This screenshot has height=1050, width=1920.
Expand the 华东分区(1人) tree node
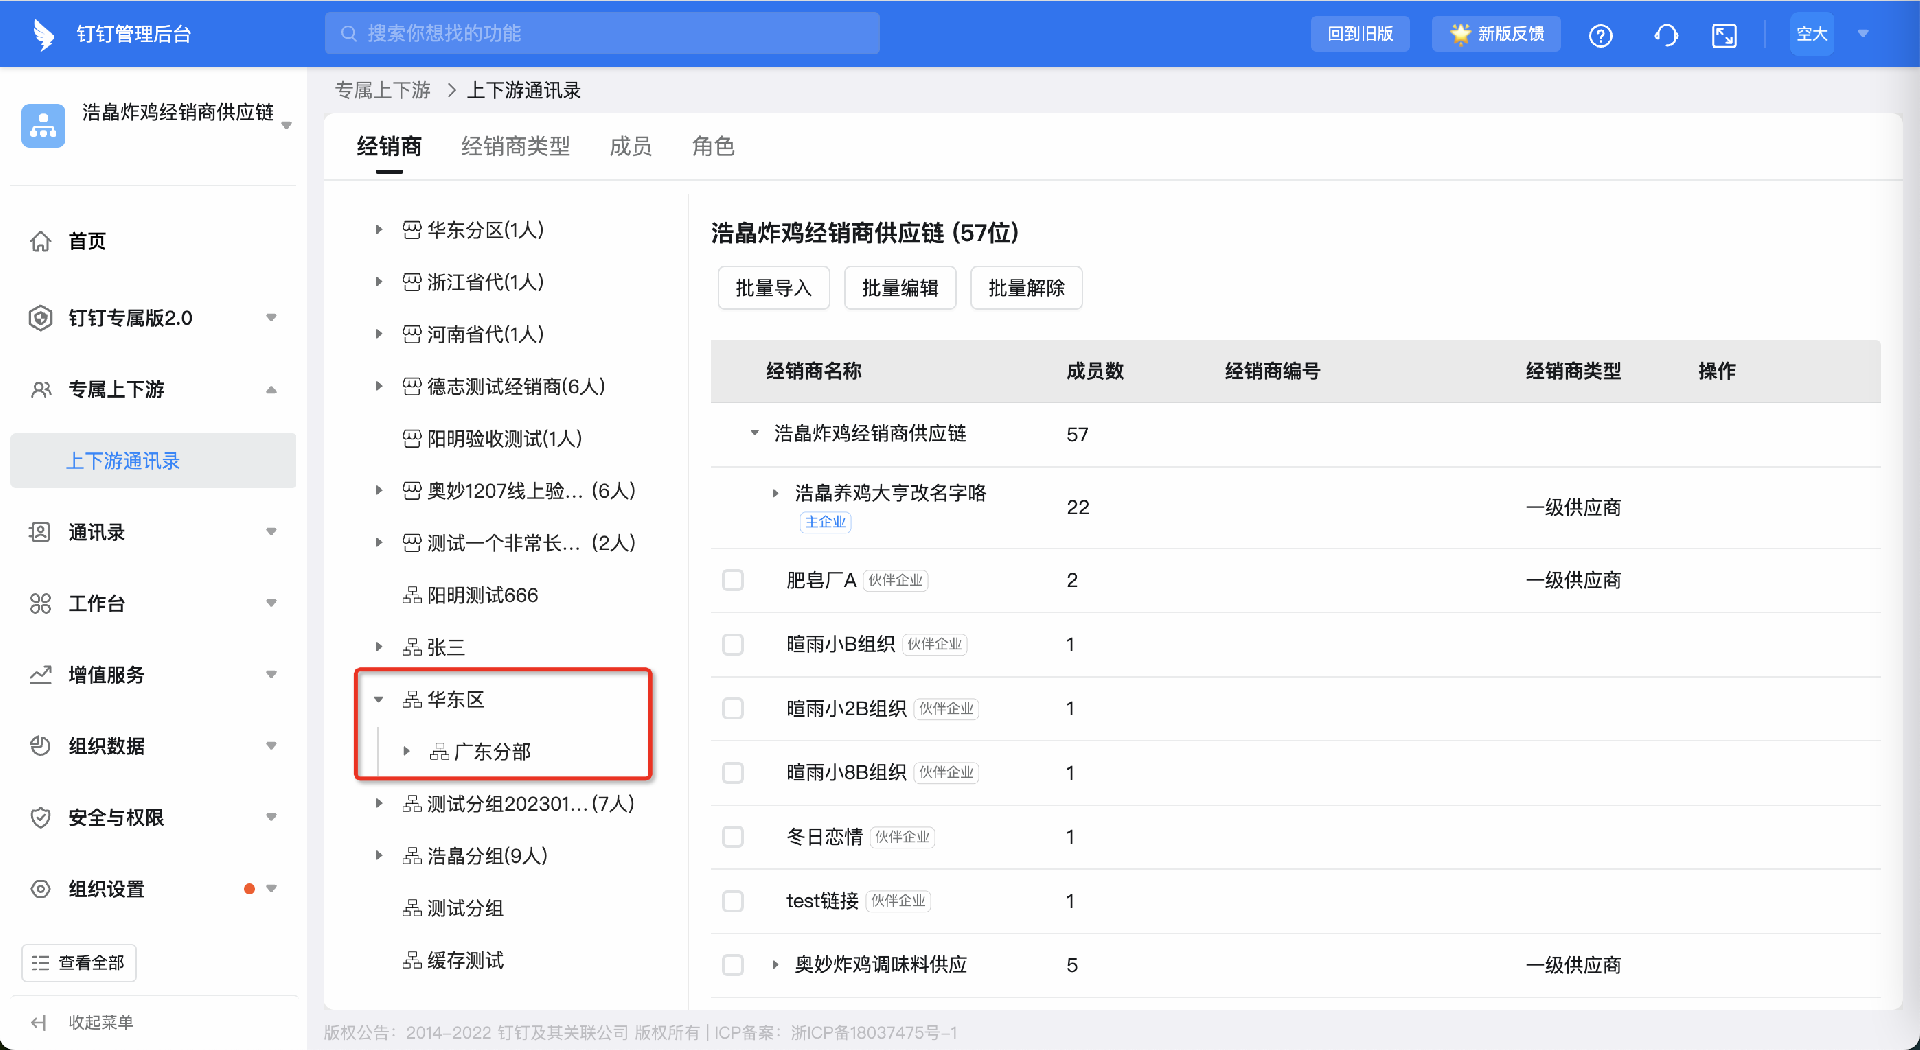[x=379, y=230]
